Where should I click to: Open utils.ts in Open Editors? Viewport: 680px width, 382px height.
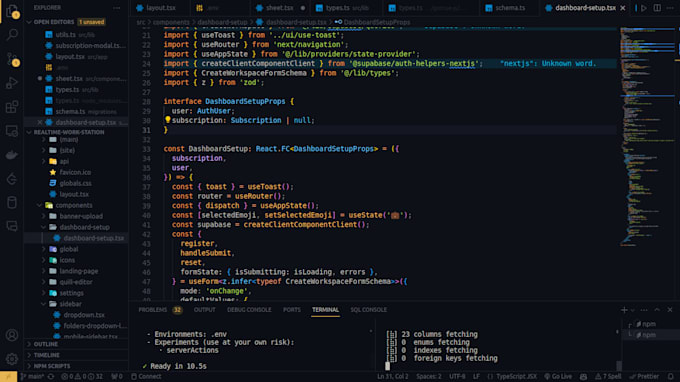click(x=76, y=34)
